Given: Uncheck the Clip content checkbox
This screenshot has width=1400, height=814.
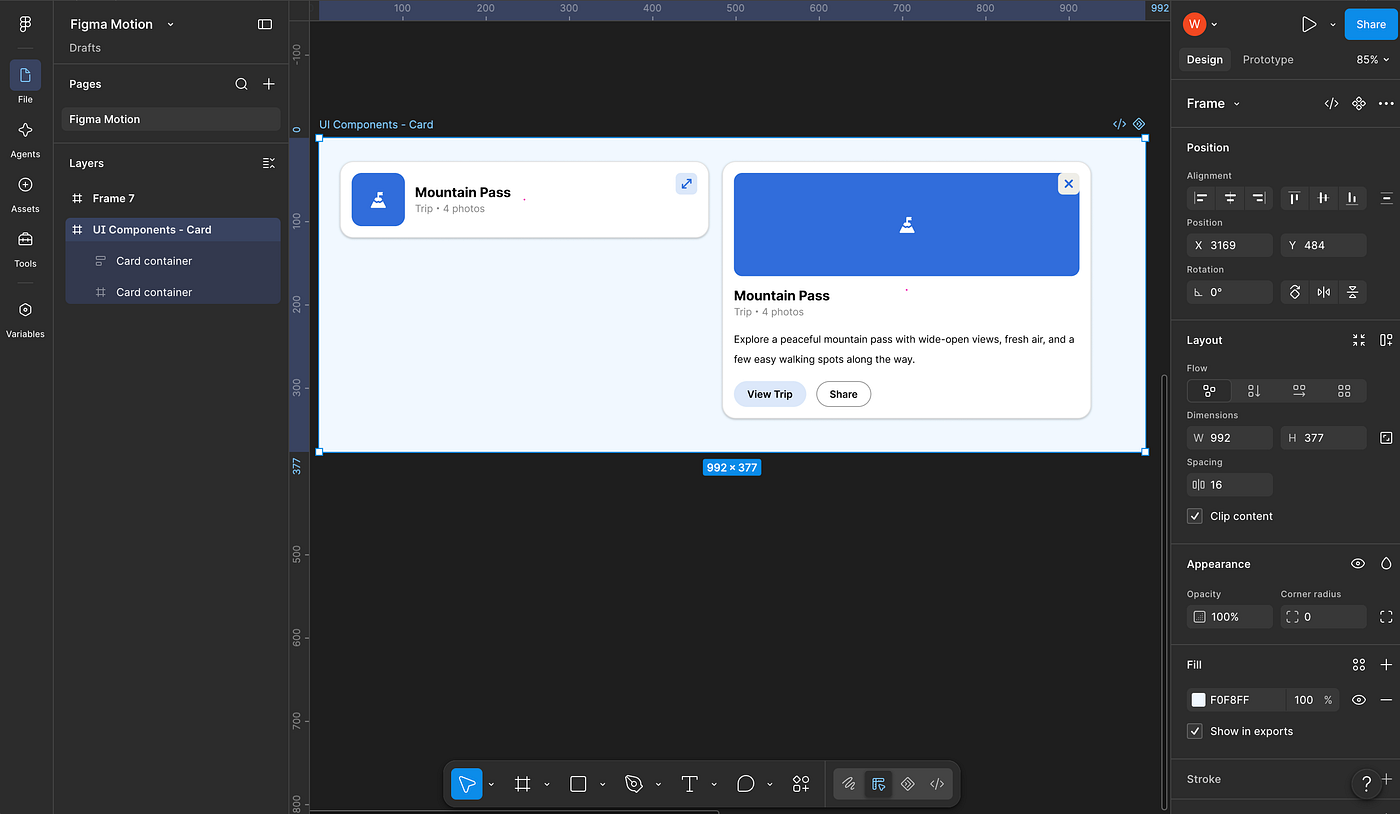Looking at the screenshot, I should tap(1194, 516).
